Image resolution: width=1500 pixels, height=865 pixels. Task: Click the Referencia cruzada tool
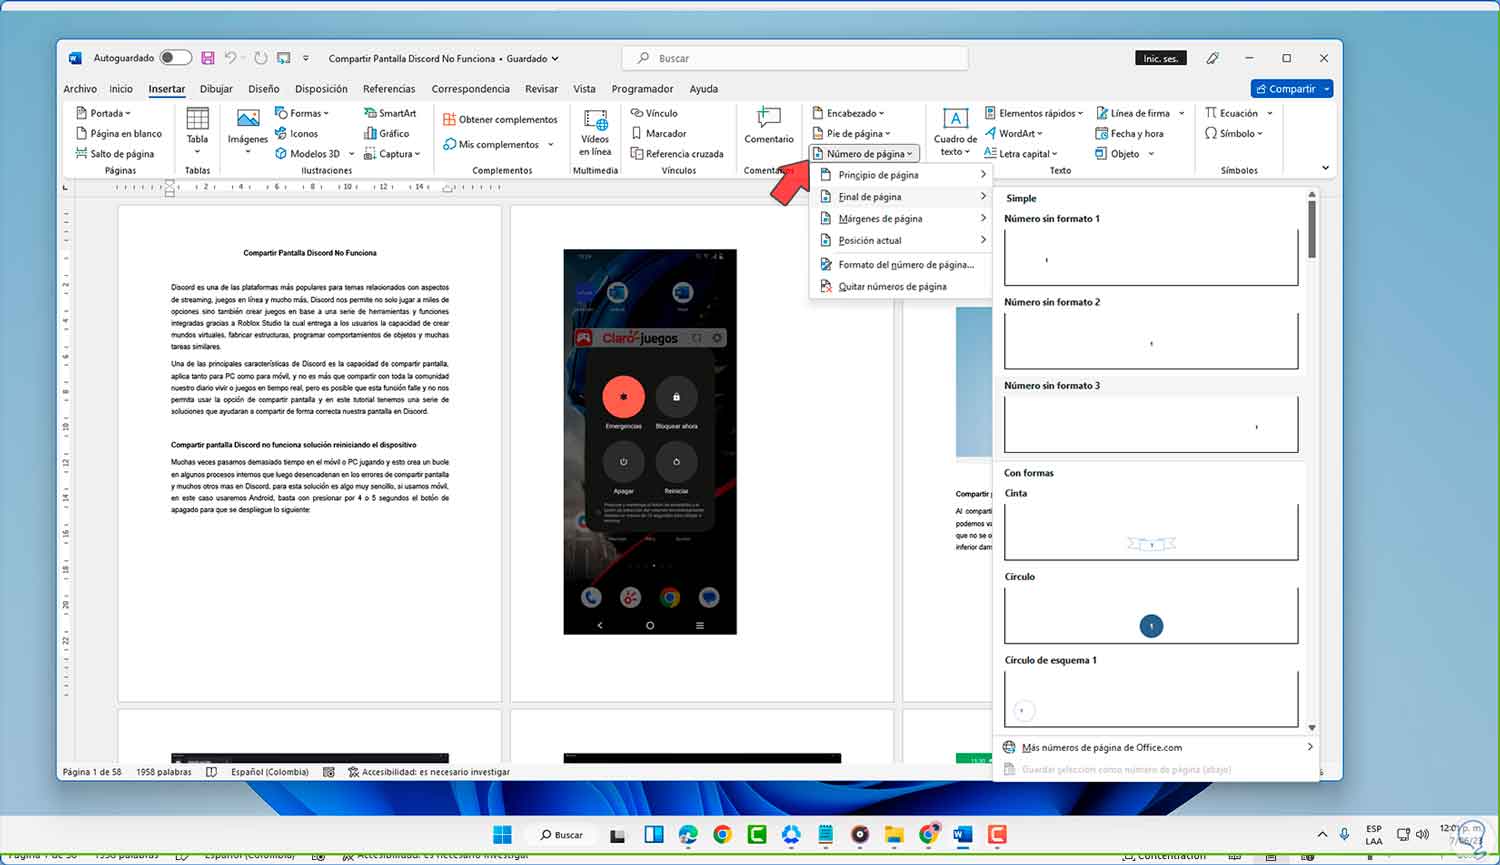click(677, 153)
